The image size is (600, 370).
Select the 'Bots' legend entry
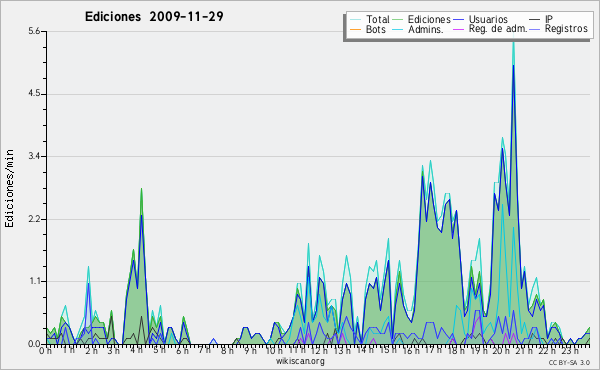[375, 29]
